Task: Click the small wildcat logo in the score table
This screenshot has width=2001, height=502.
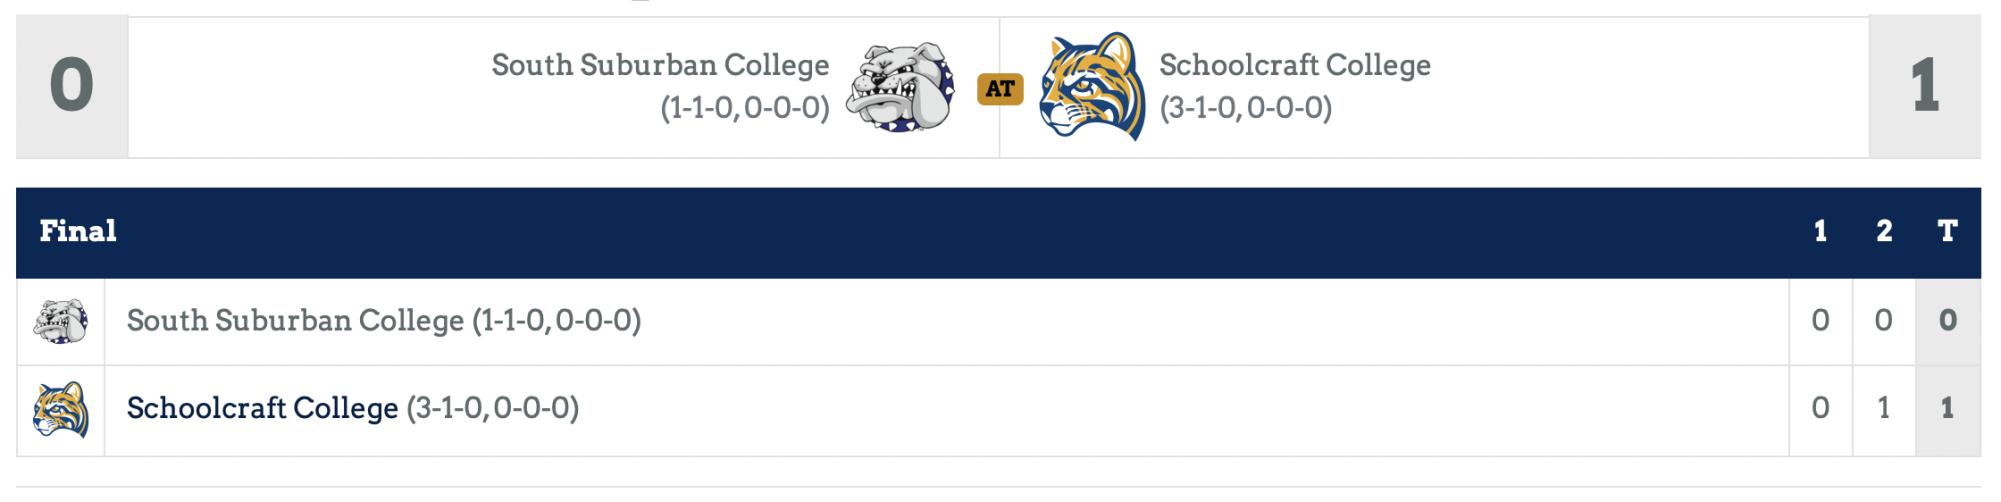Action: (x=61, y=410)
